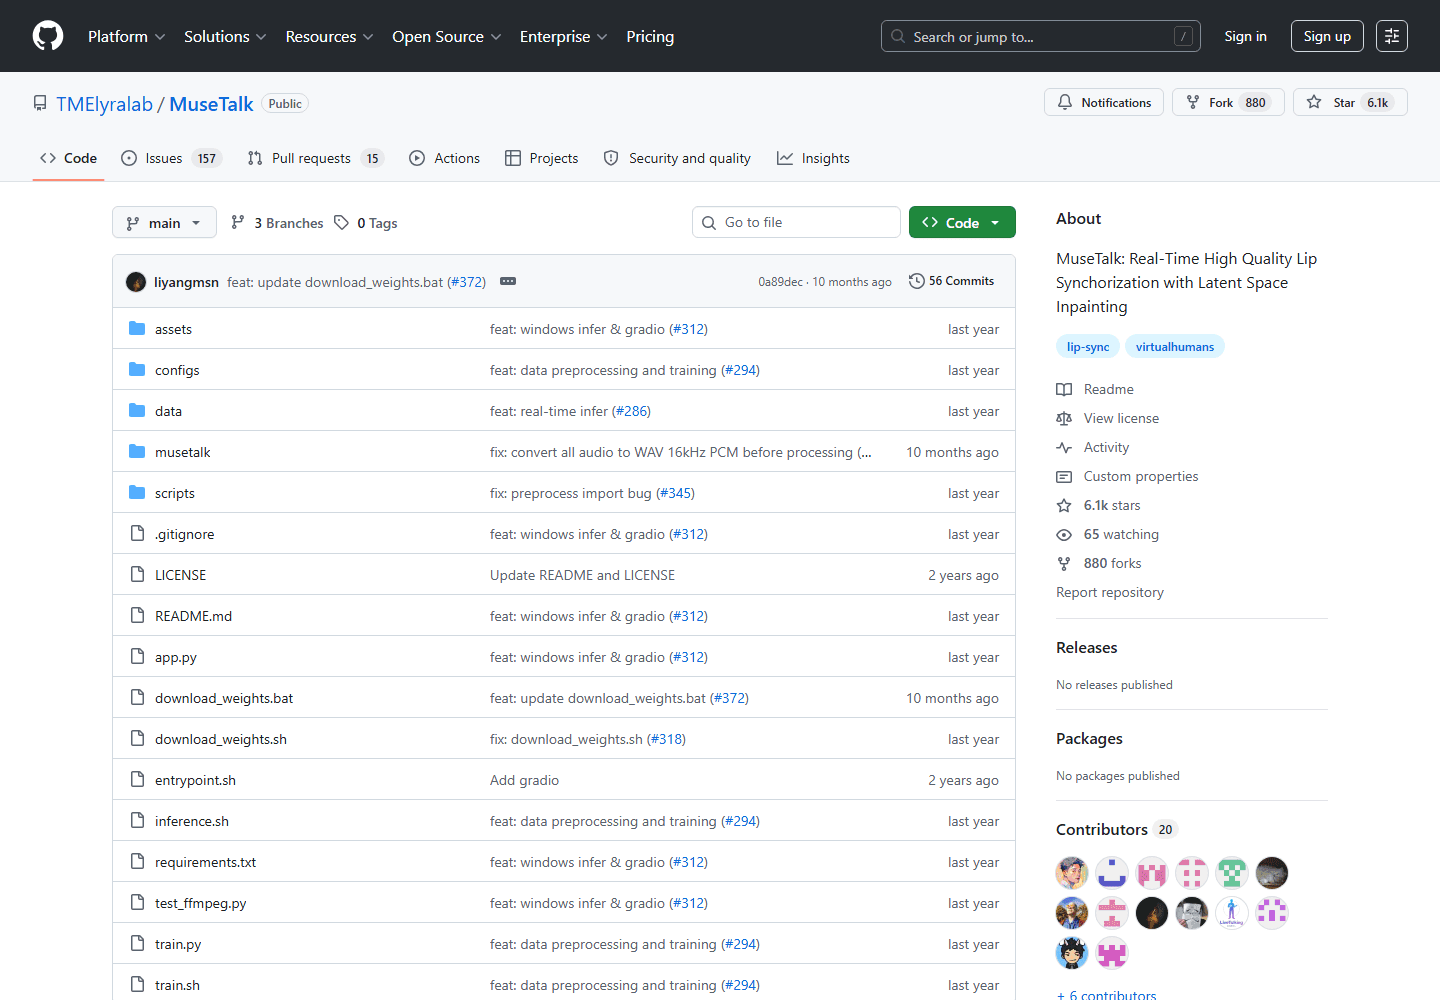The width and height of the screenshot is (1440, 1000).
Task: Switch to the Pull requests tab
Action: 315,158
